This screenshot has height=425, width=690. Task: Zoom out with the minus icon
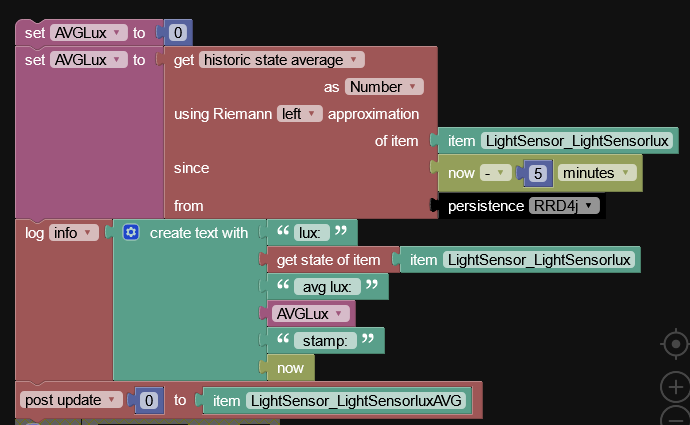coord(675,416)
